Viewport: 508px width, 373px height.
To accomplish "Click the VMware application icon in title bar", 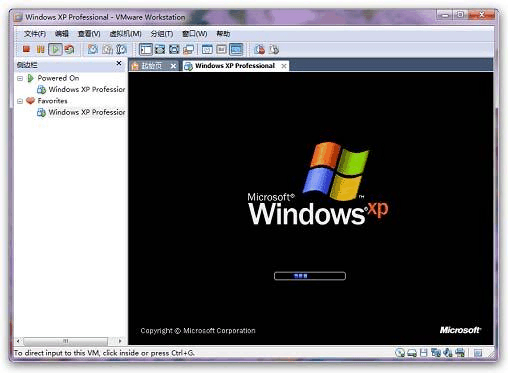I will click(19, 17).
